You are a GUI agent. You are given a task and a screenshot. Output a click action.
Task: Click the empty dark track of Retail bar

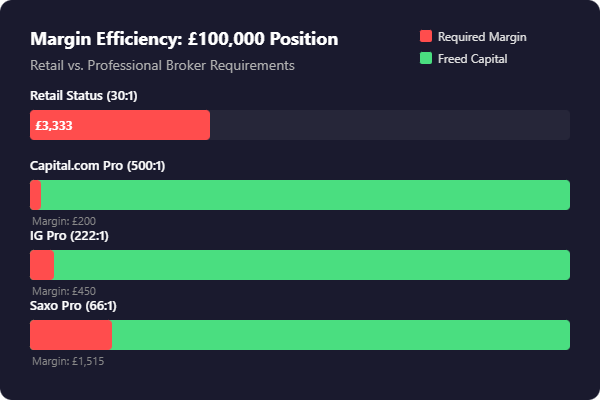[390, 125]
